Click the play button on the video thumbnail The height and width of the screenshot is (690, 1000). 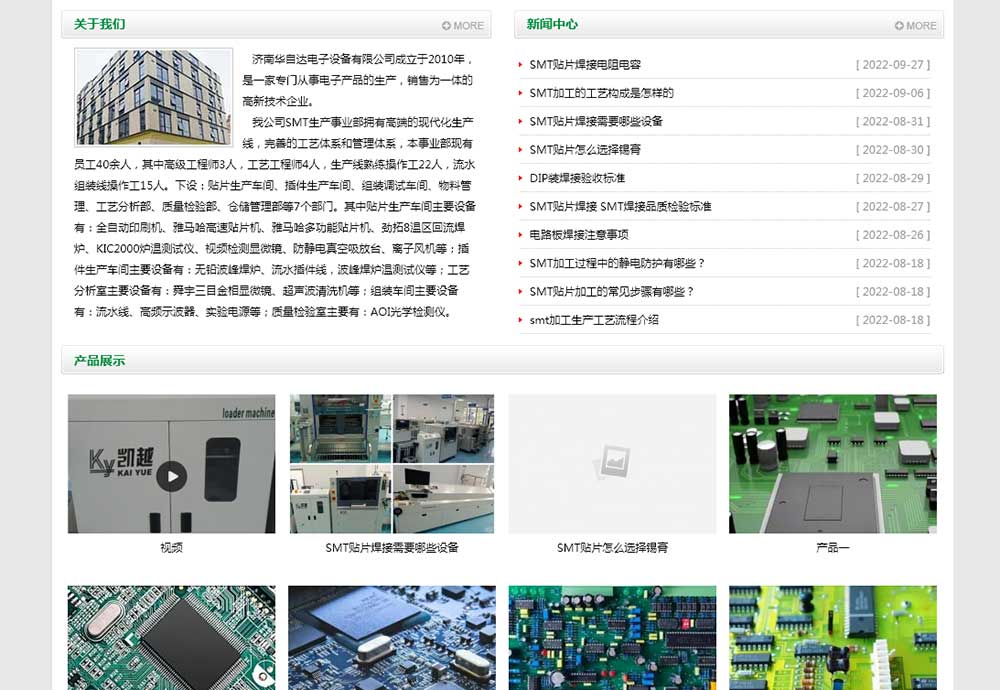point(172,476)
